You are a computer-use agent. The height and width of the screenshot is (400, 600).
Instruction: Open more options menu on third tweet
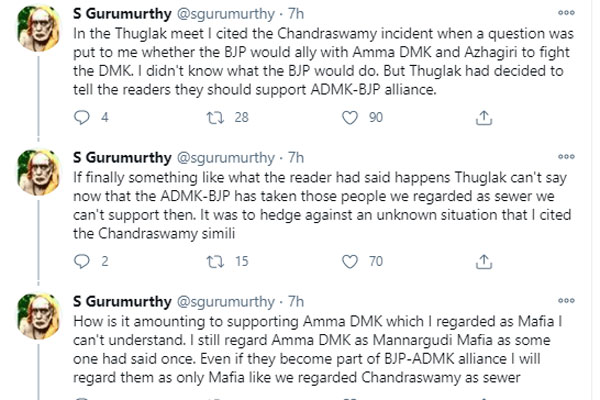(566, 300)
